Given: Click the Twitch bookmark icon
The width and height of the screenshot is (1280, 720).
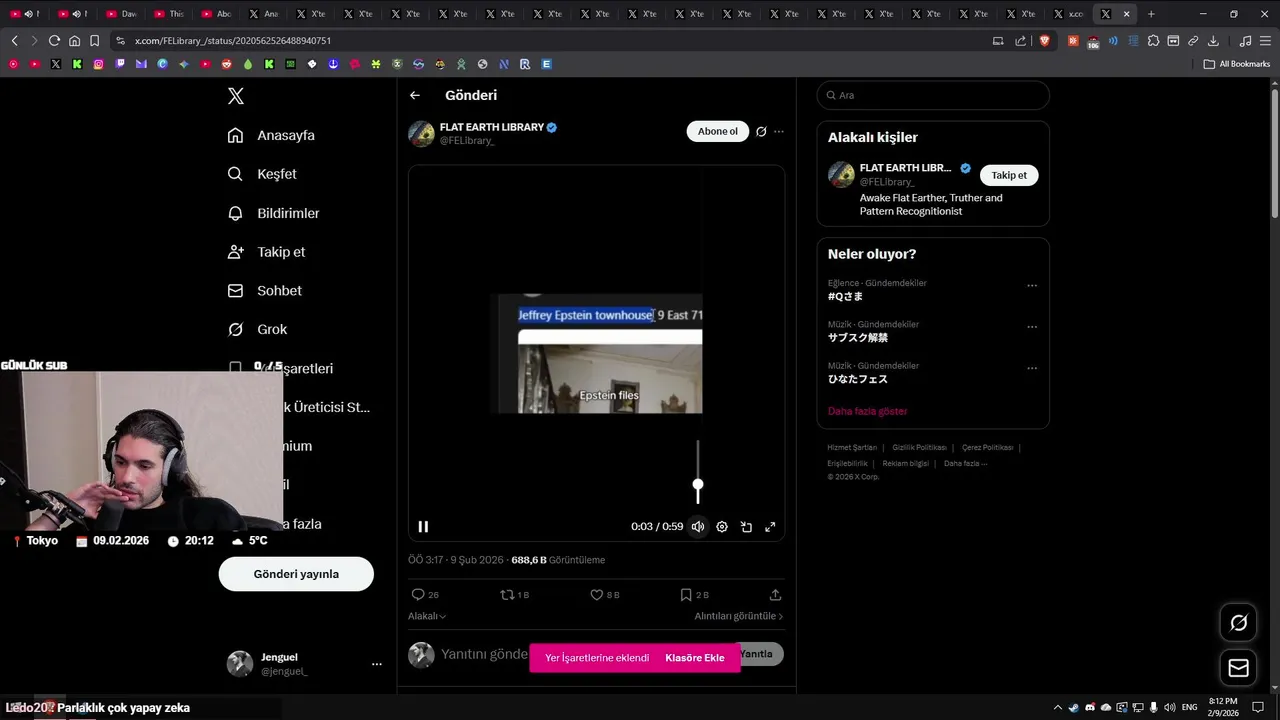Looking at the screenshot, I should [x=120, y=64].
